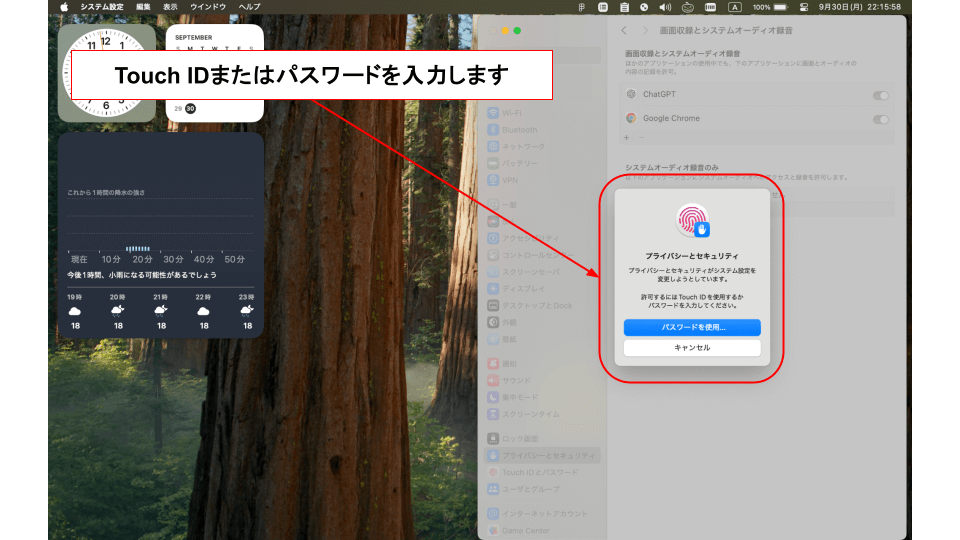
Task: Click the Touch ID fingerprint icon in dialog
Action: 690,220
